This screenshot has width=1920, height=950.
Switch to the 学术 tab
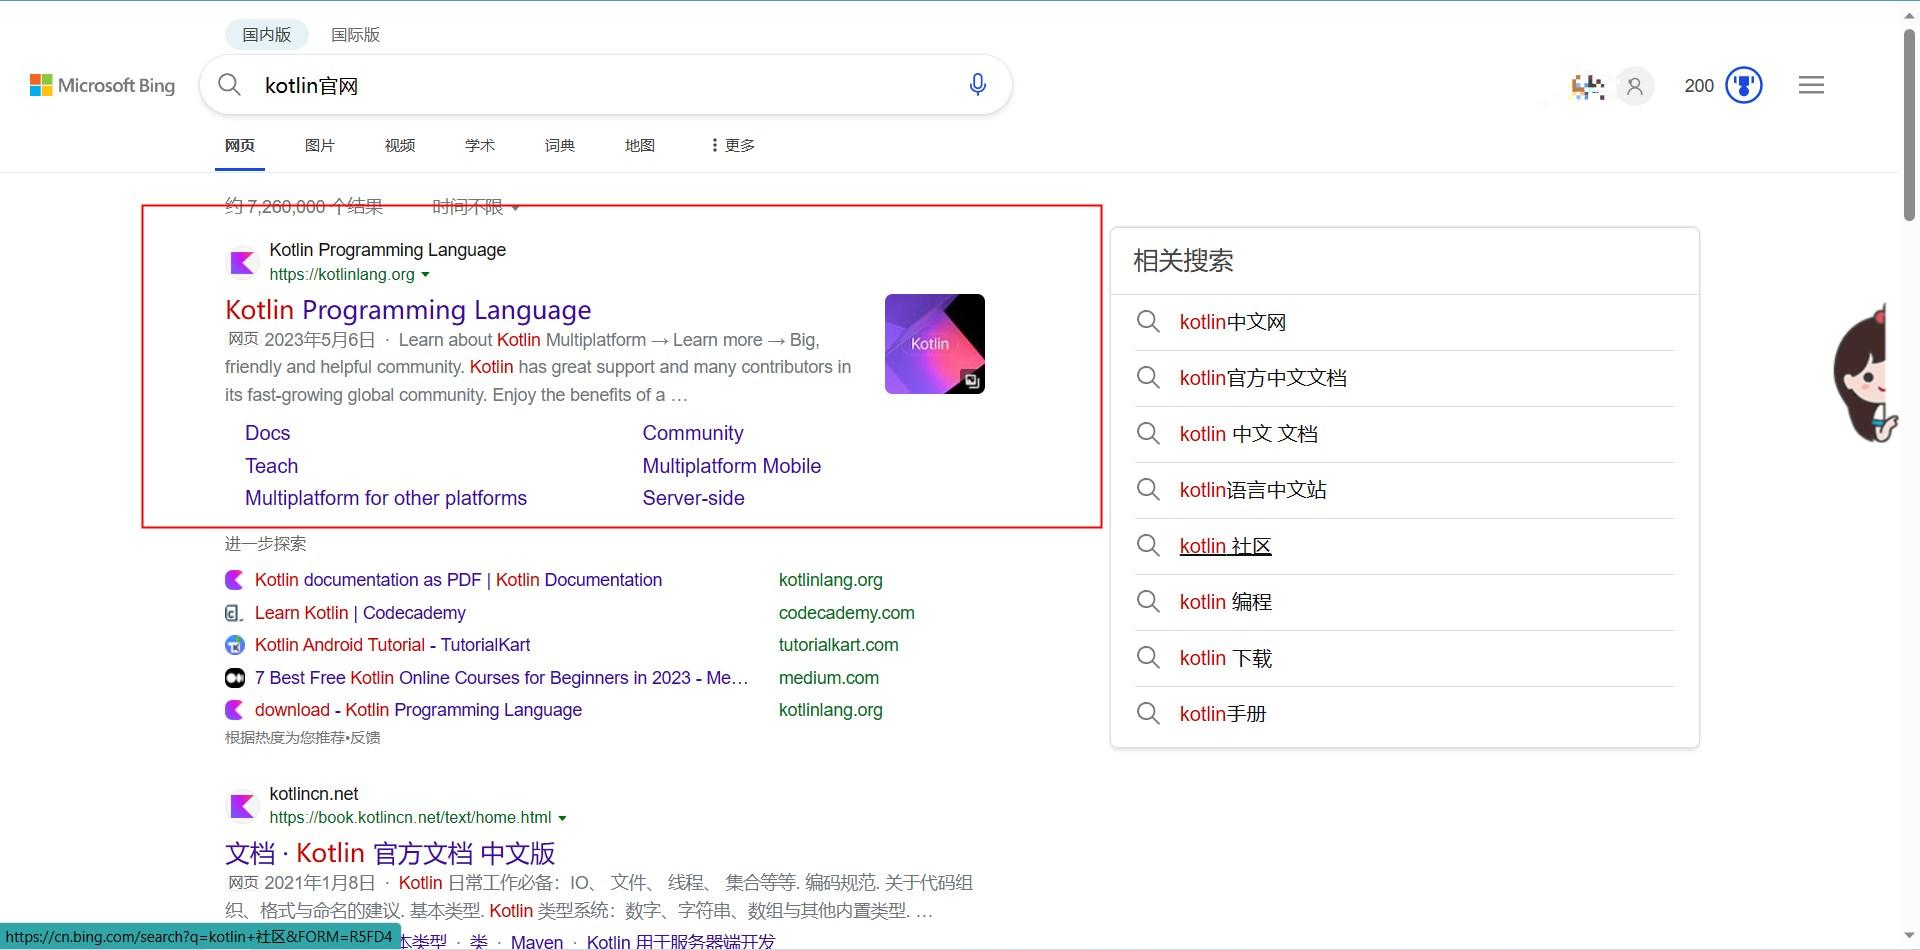(480, 146)
